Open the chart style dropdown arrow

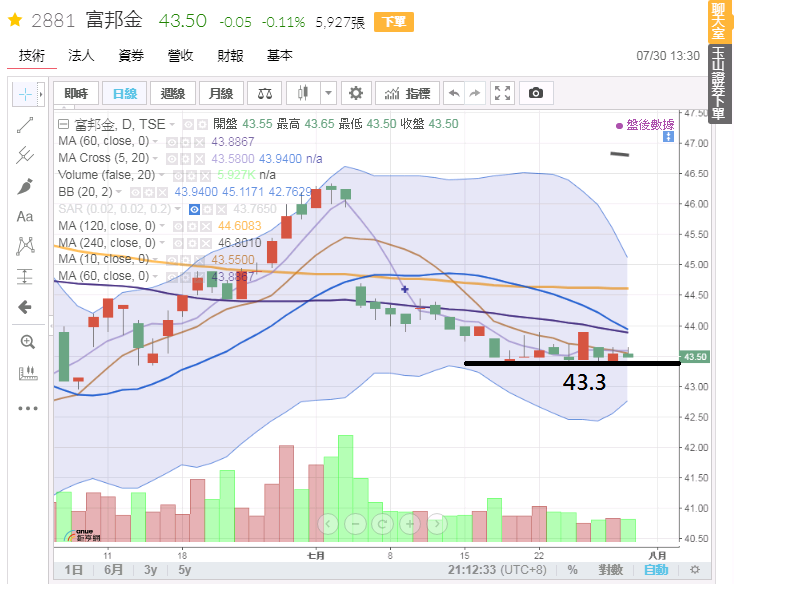328,93
